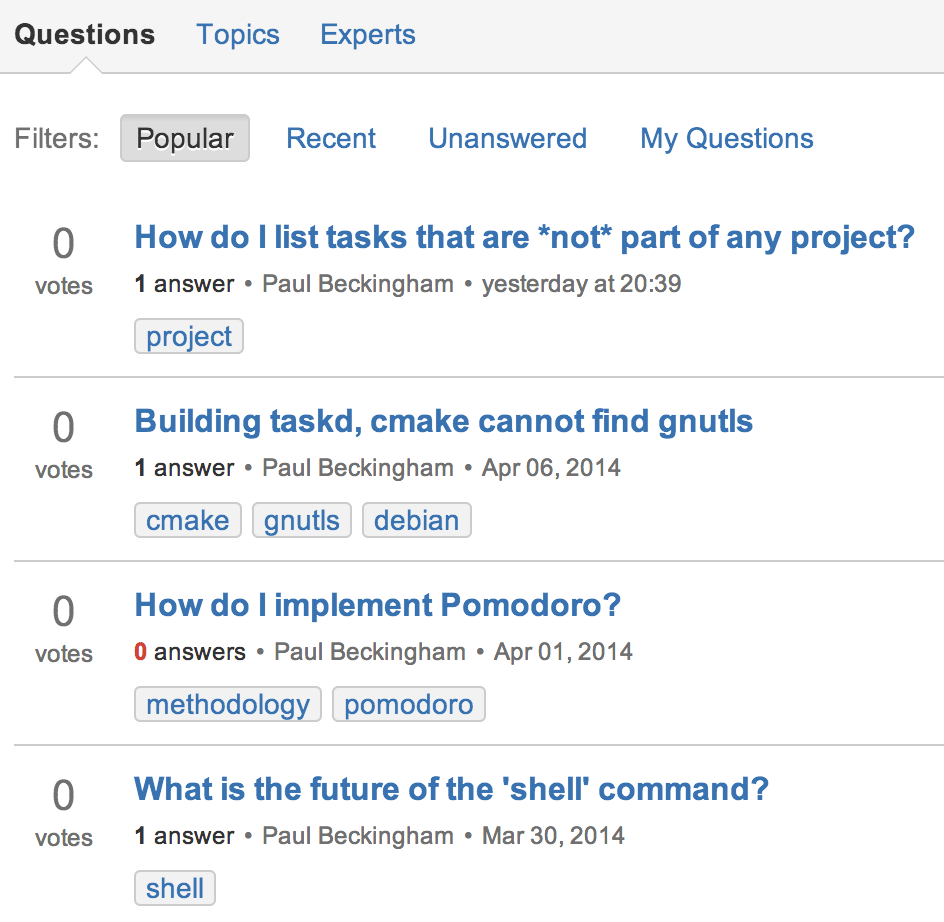Viewport: 944px width, 922px height.
Task: Select the cmake tag
Action: [188, 520]
